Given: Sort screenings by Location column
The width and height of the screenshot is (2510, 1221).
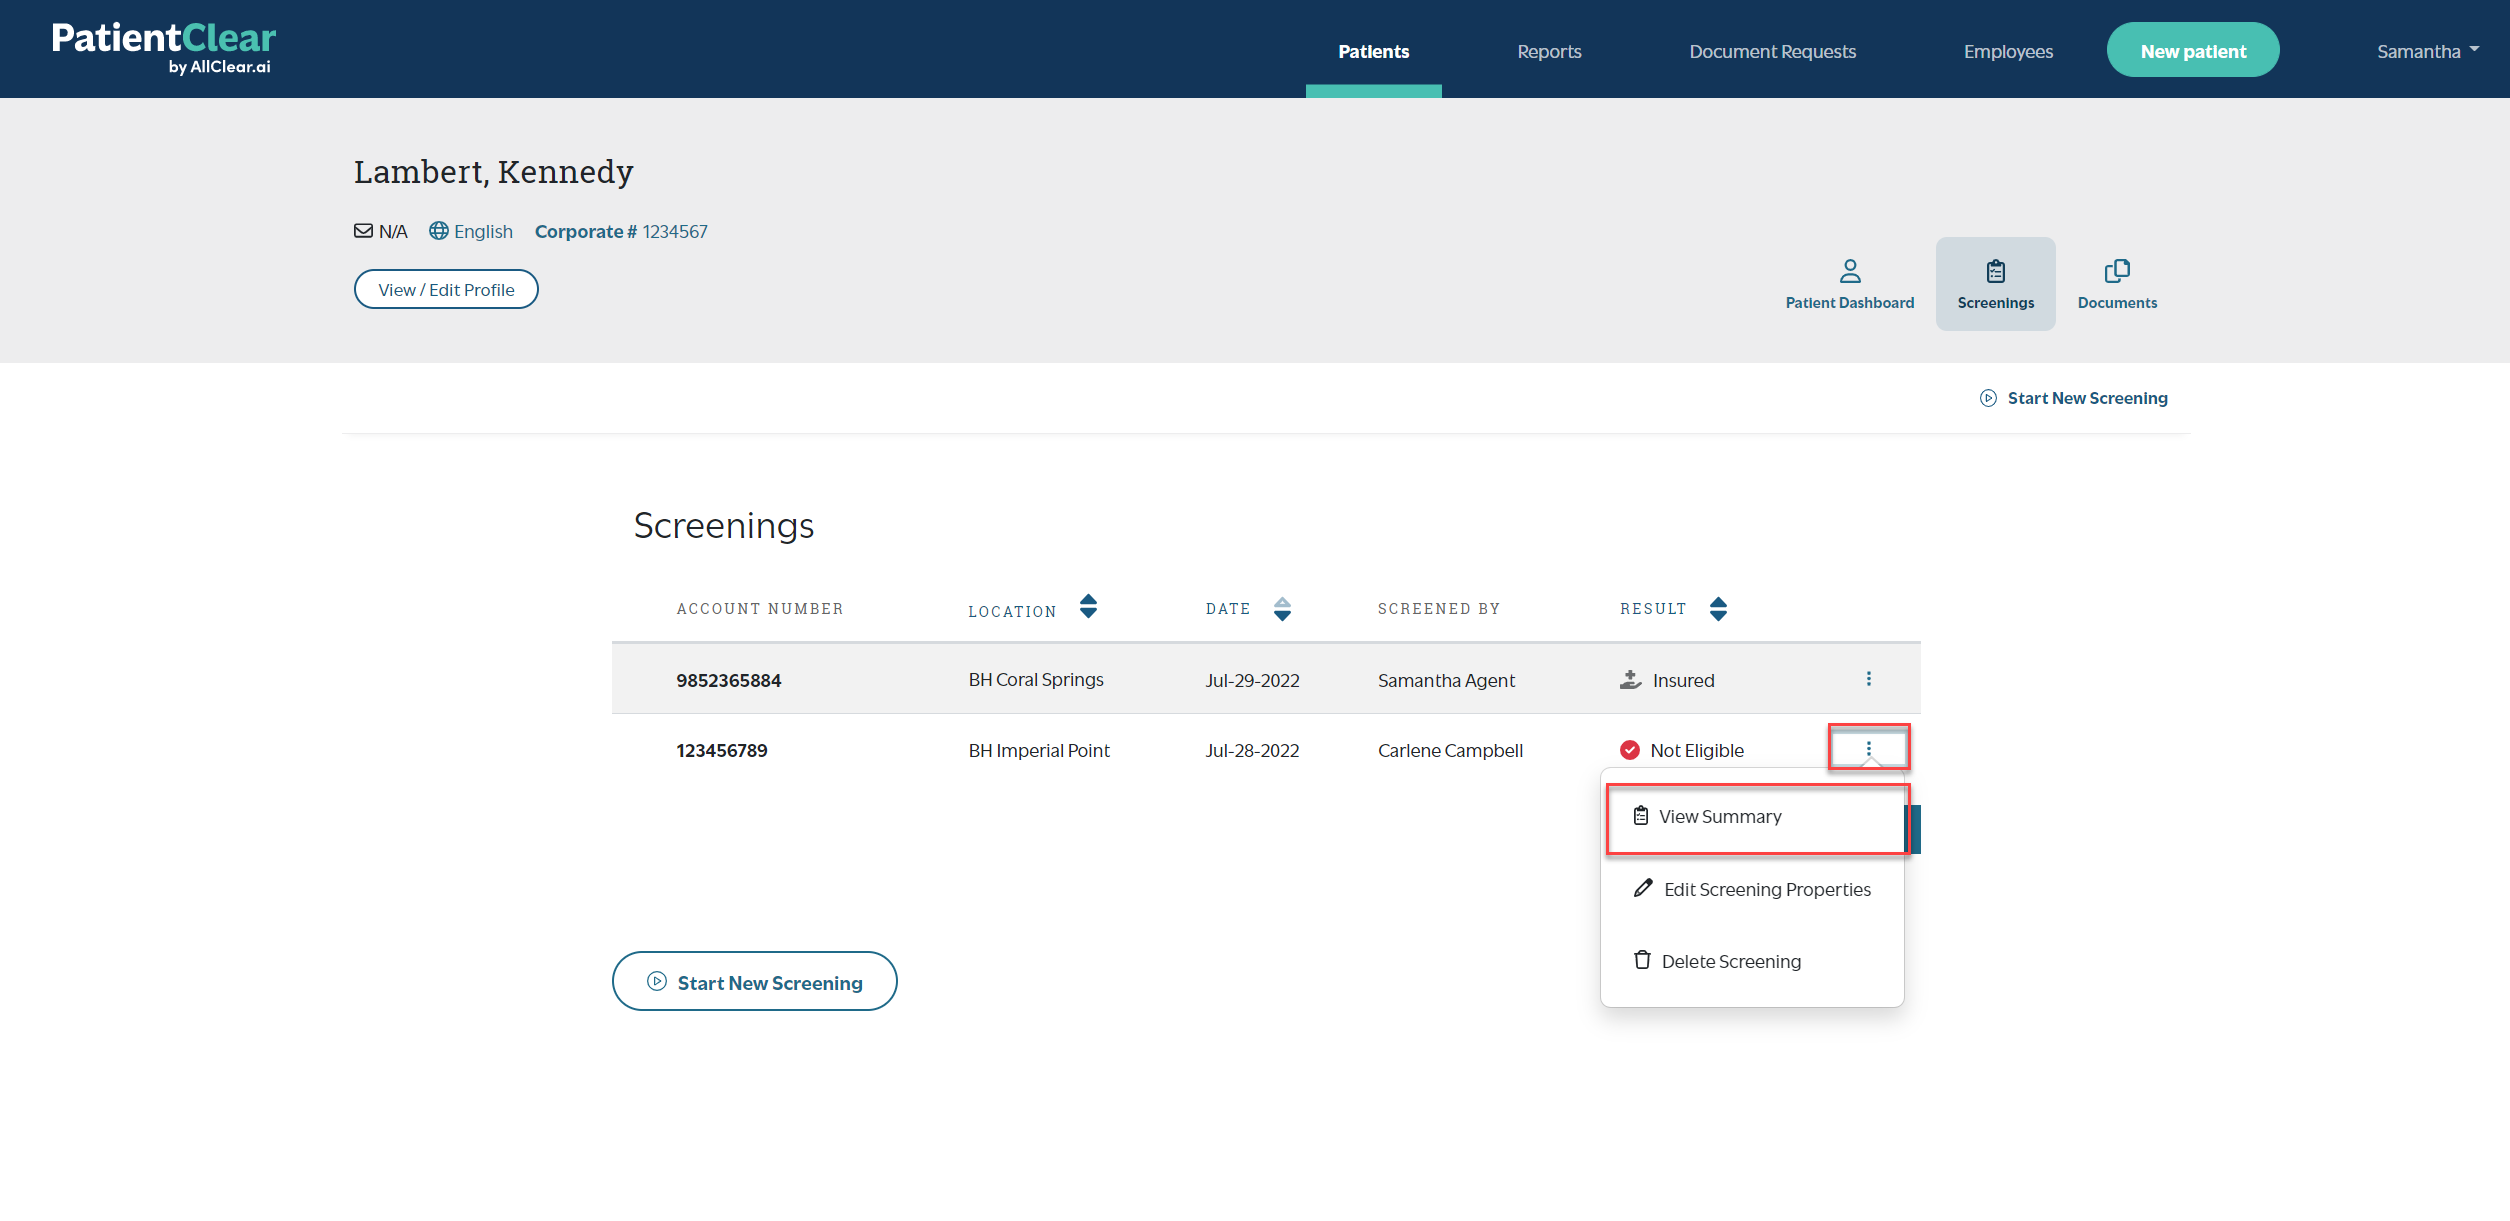Looking at the screenshot, I should point(1088,607).
